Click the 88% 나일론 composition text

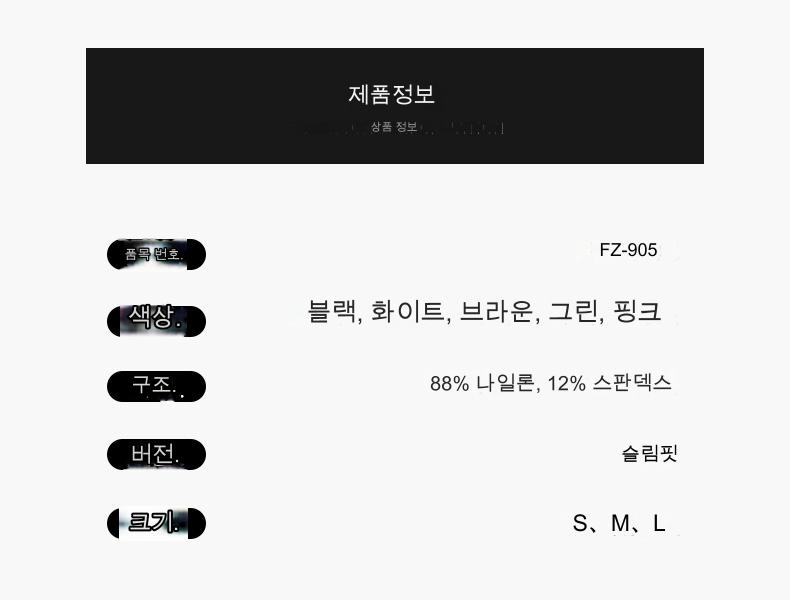point(485,383)
